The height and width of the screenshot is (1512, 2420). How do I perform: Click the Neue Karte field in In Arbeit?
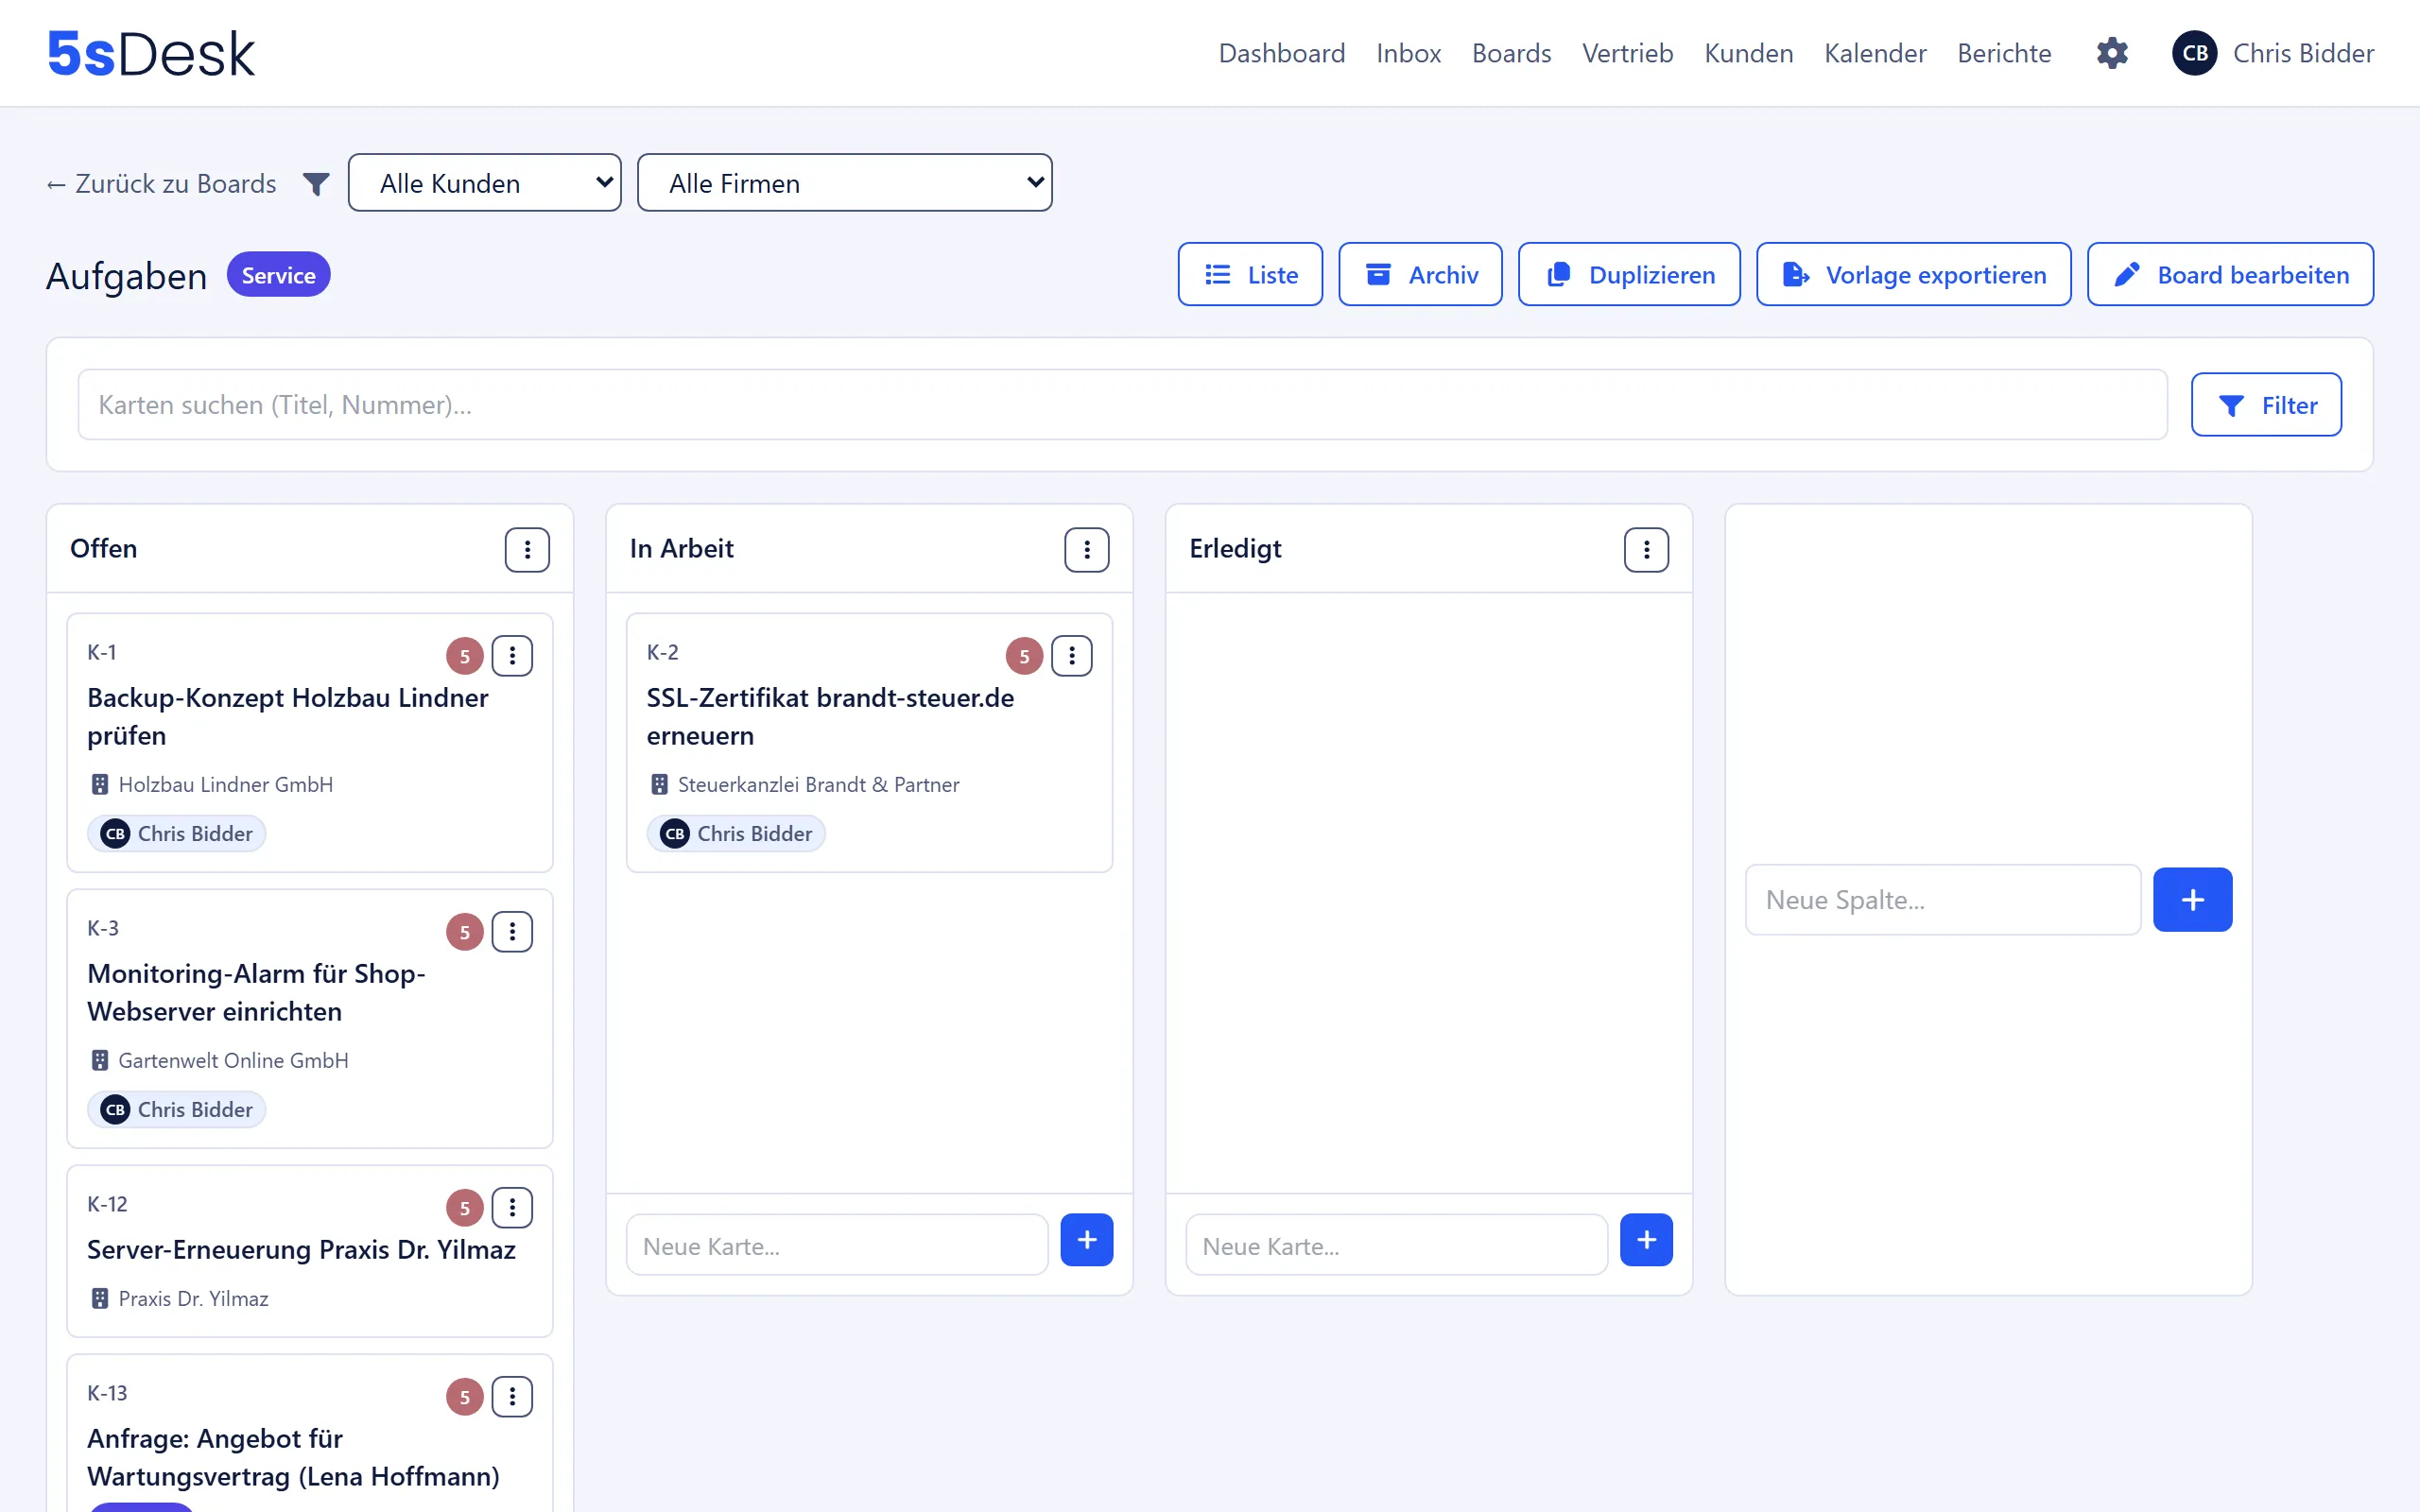(837, 1245)
